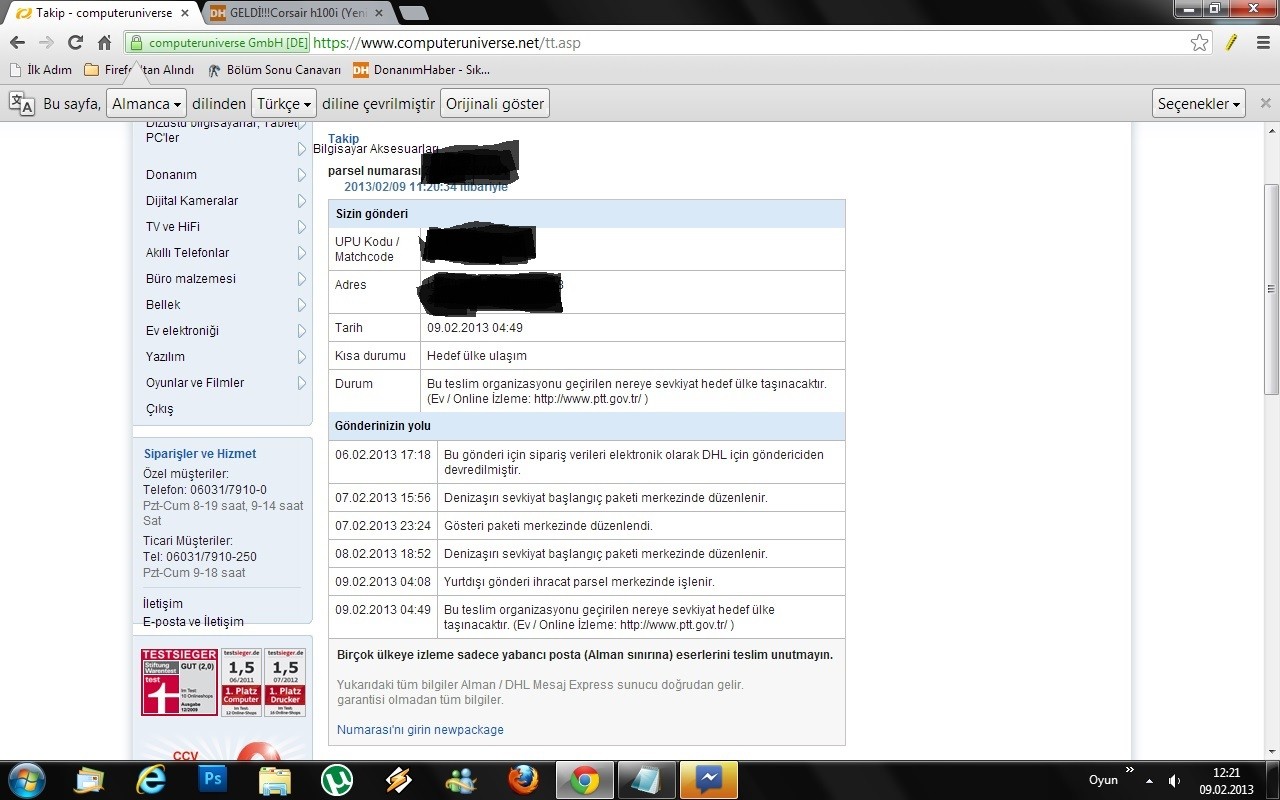
Task: Open the İletişim sidebar link
Action: [163, 604]
